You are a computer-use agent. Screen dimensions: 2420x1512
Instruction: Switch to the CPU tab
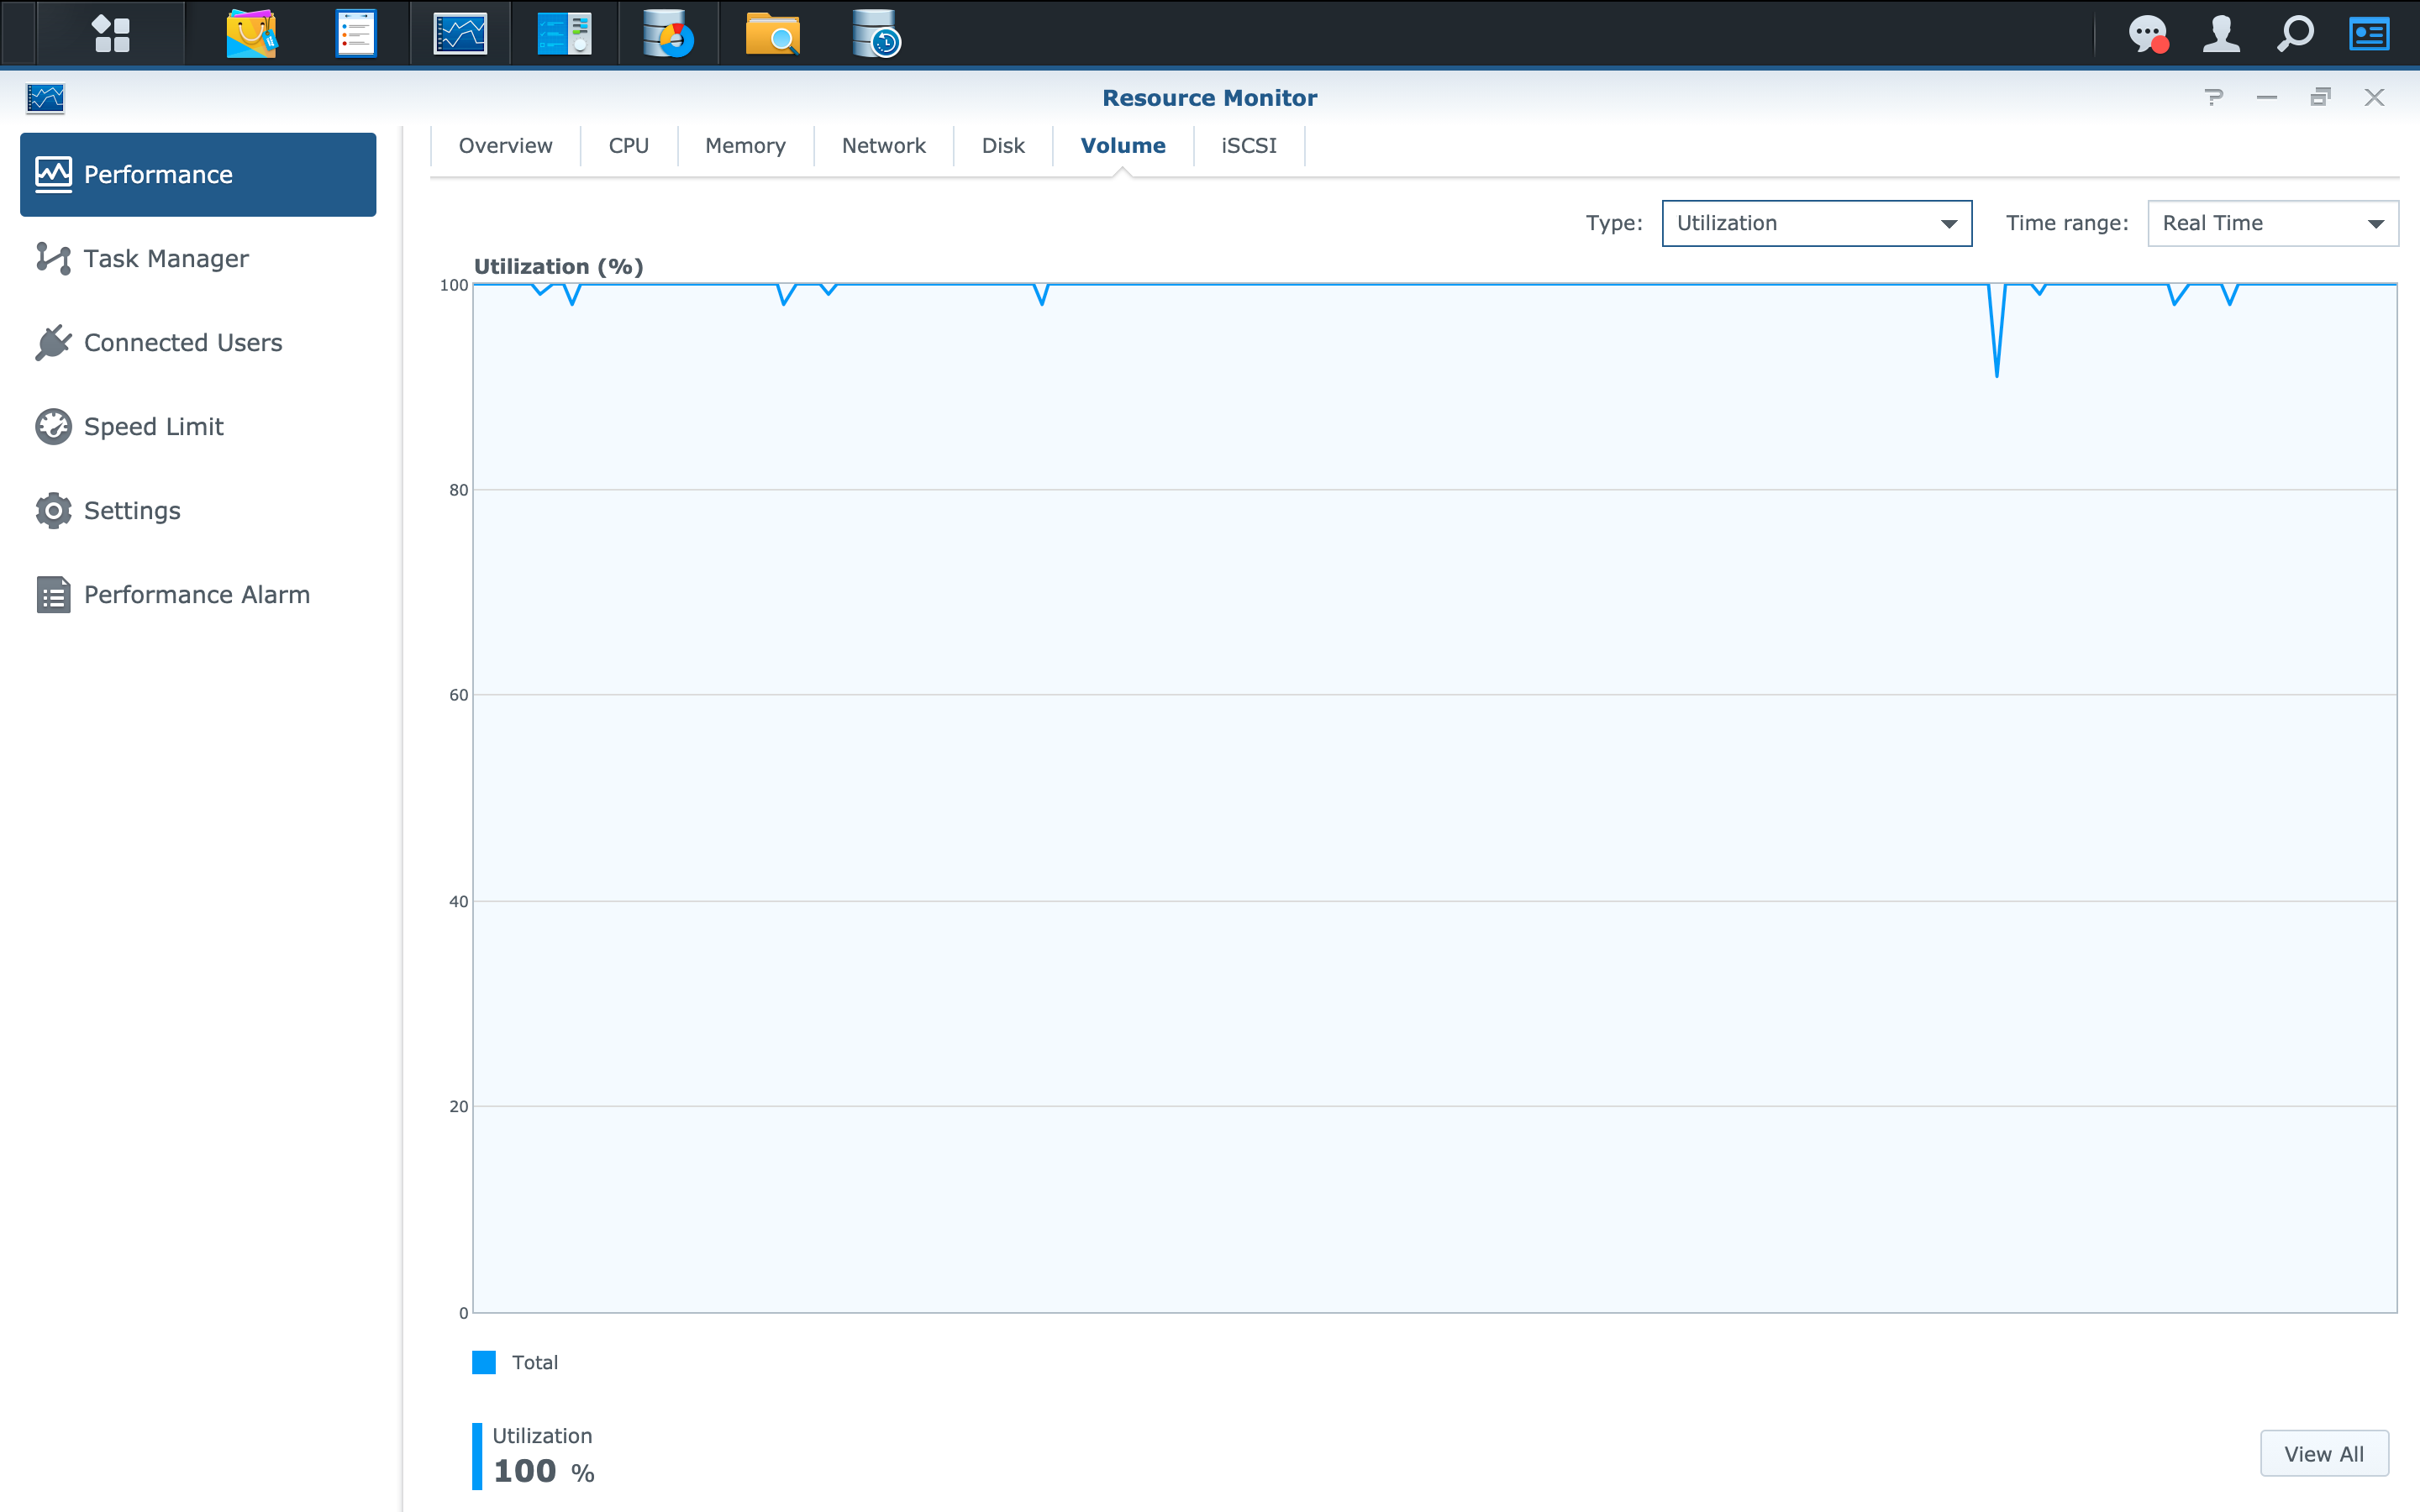point(628,146)
